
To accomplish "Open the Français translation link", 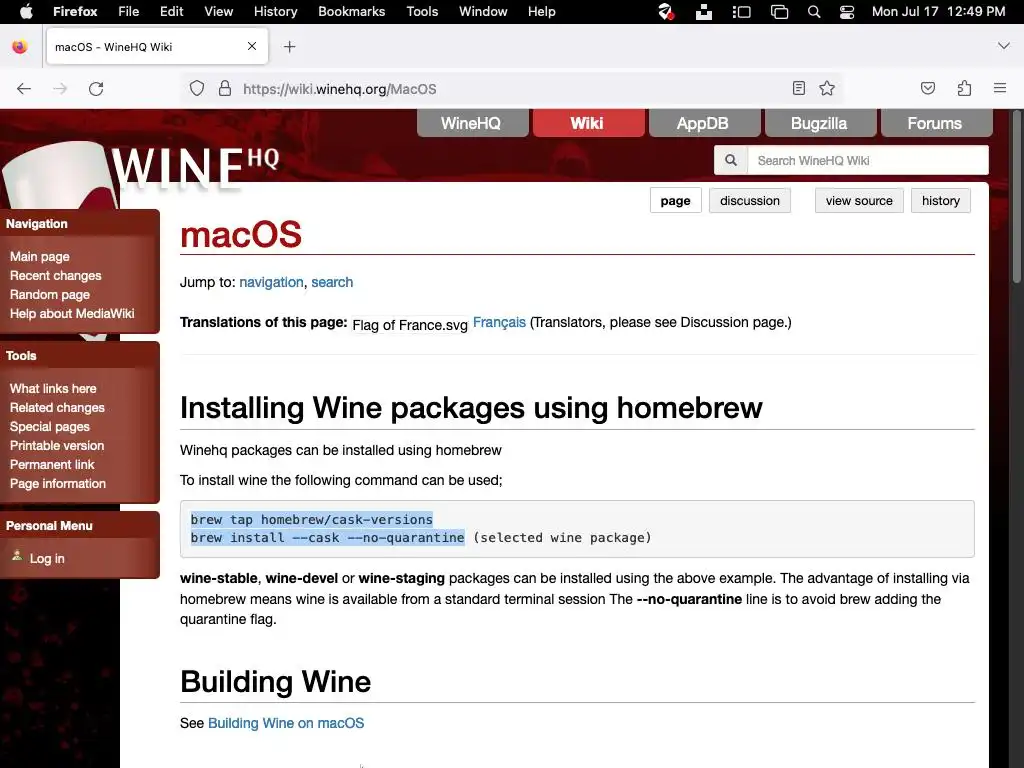I will [x=499, y=322].
